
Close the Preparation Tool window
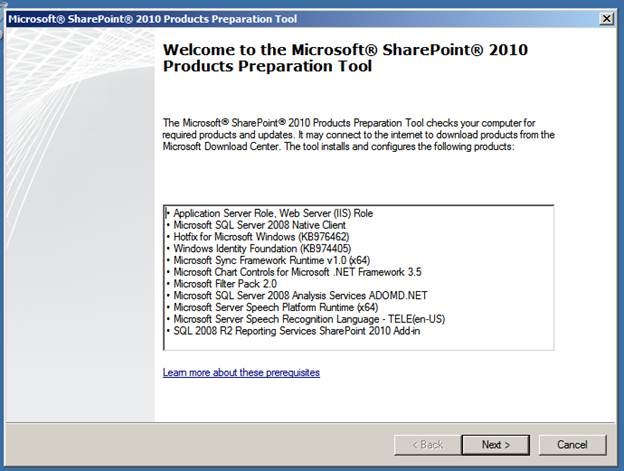pos(606,19)
